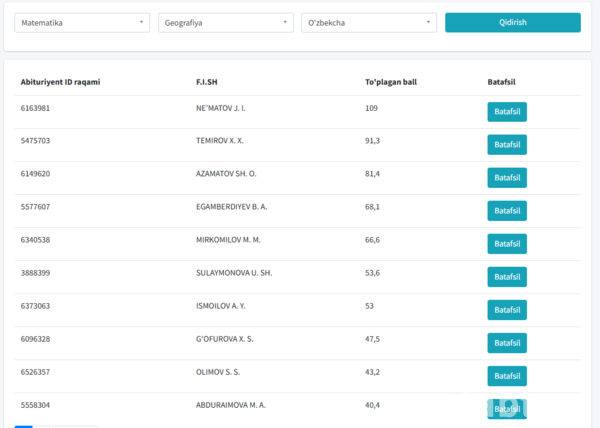
Task: Click the score value 109
Action: click(x=371, y=108)
